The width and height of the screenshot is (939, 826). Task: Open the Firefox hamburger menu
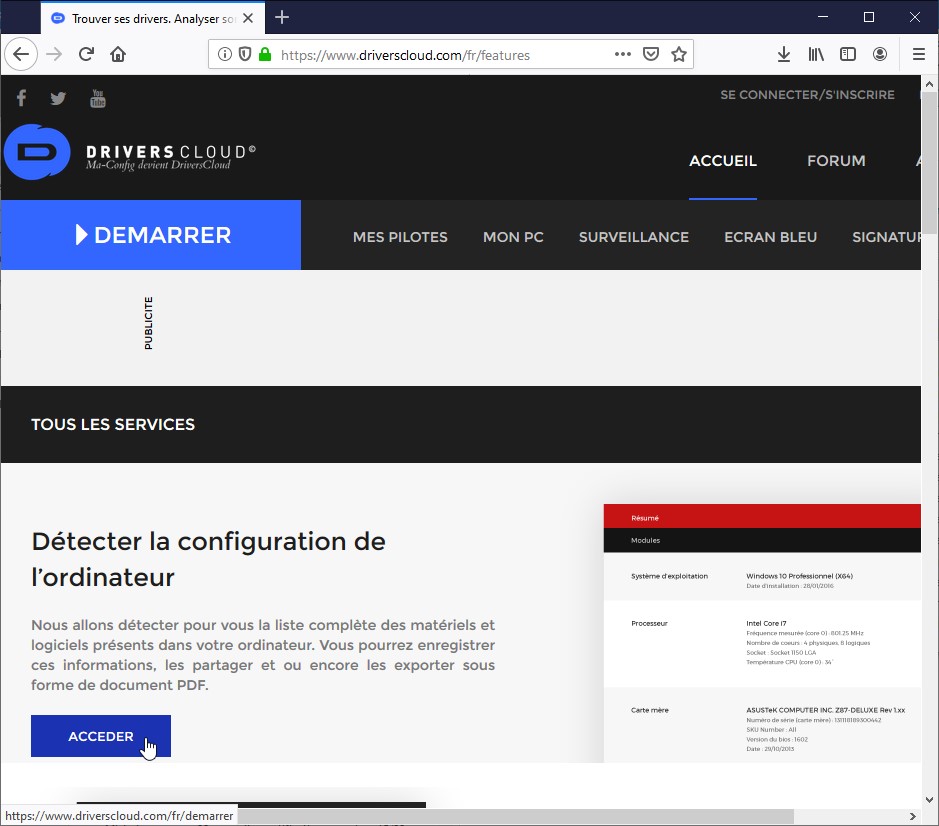tap(919, 55)
